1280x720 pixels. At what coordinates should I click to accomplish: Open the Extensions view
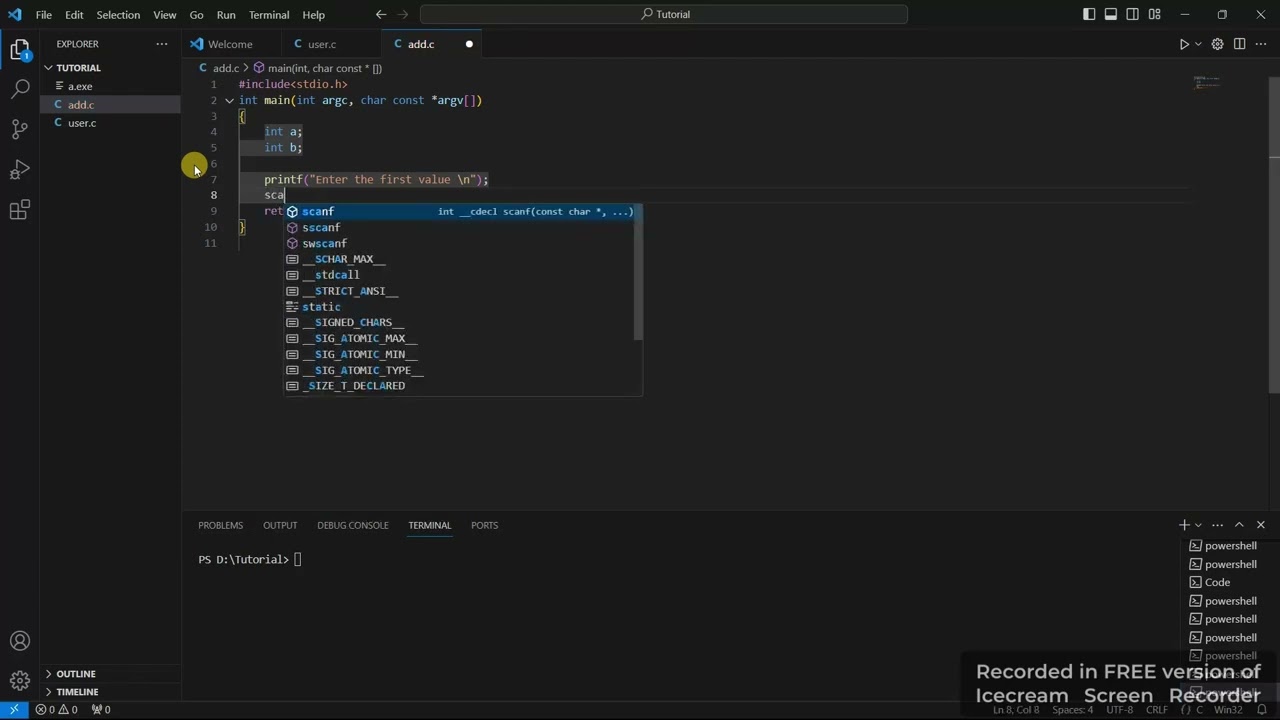coord(20,209)
